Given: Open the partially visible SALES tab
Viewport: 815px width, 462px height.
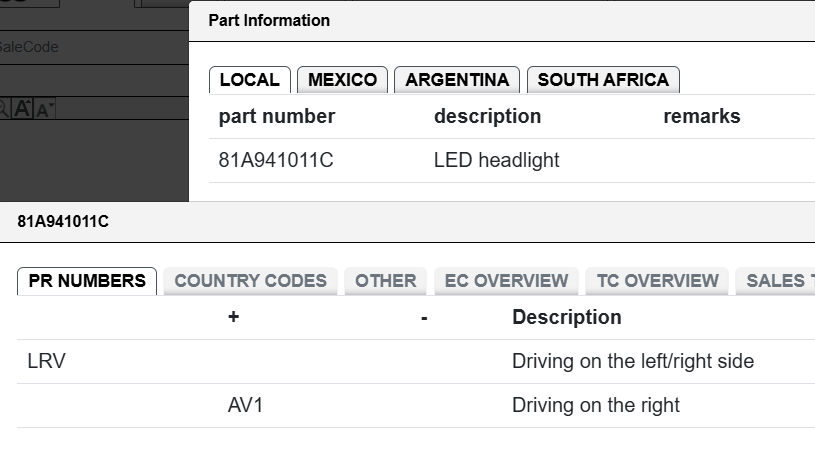Looking at the screenshot, I should (775, 281).
